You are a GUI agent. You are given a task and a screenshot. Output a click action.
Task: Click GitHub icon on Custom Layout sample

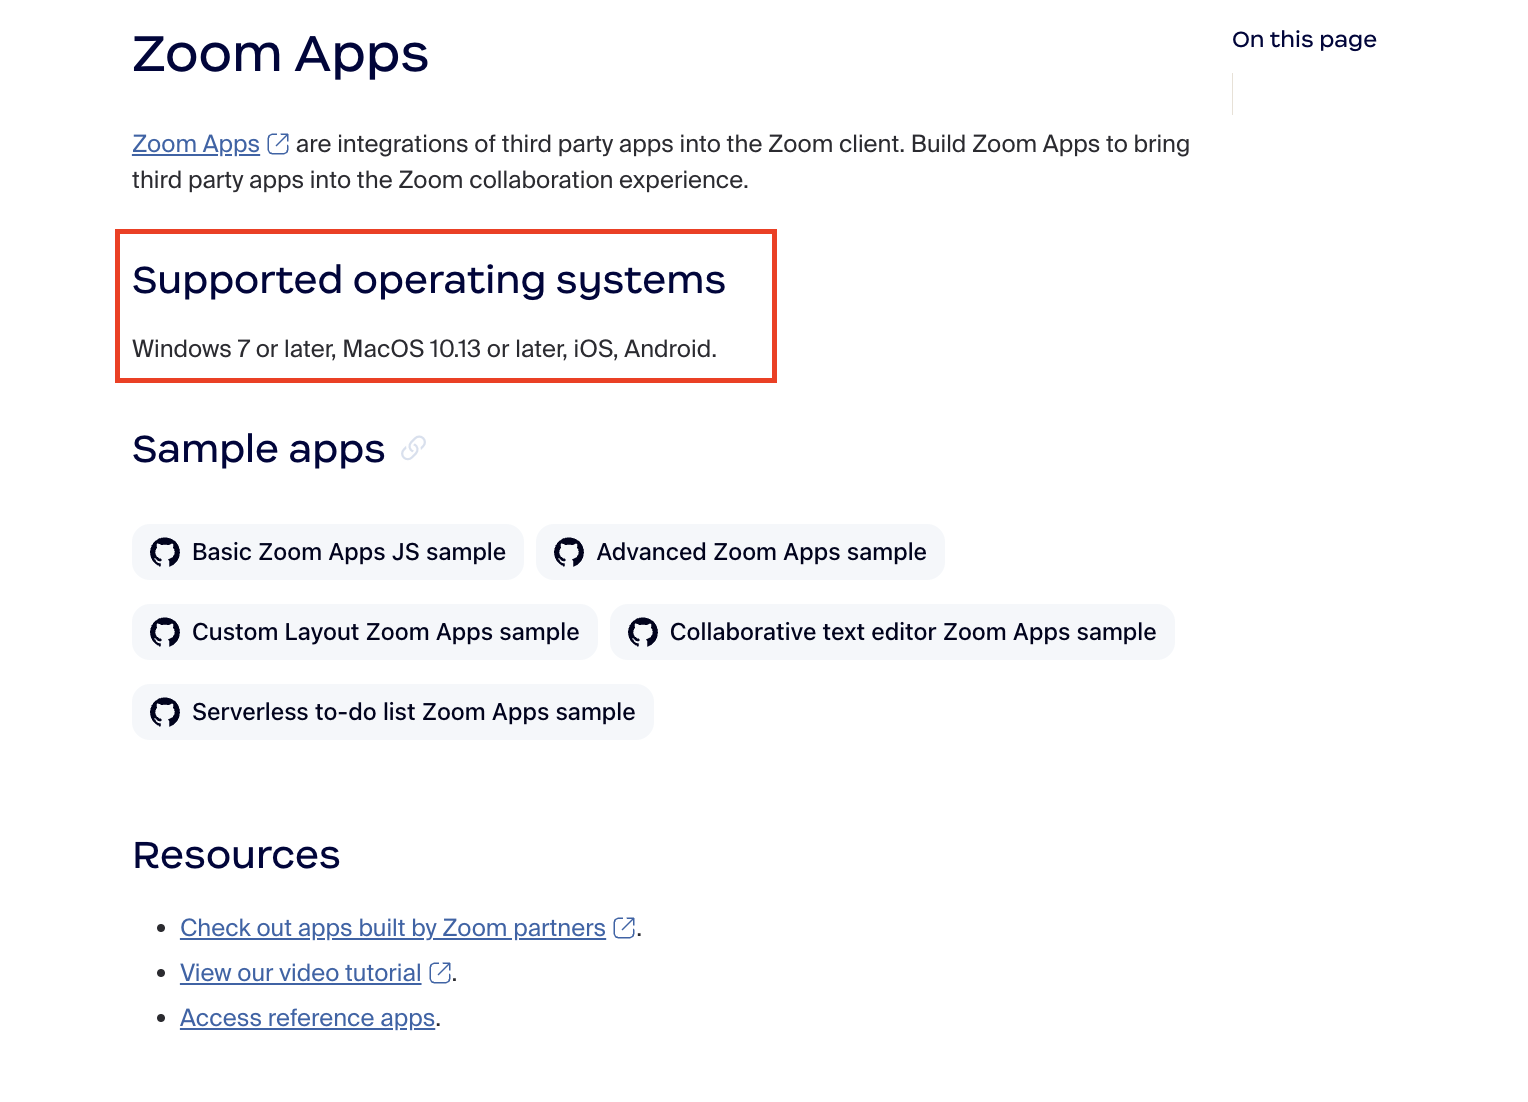(165, 632)
